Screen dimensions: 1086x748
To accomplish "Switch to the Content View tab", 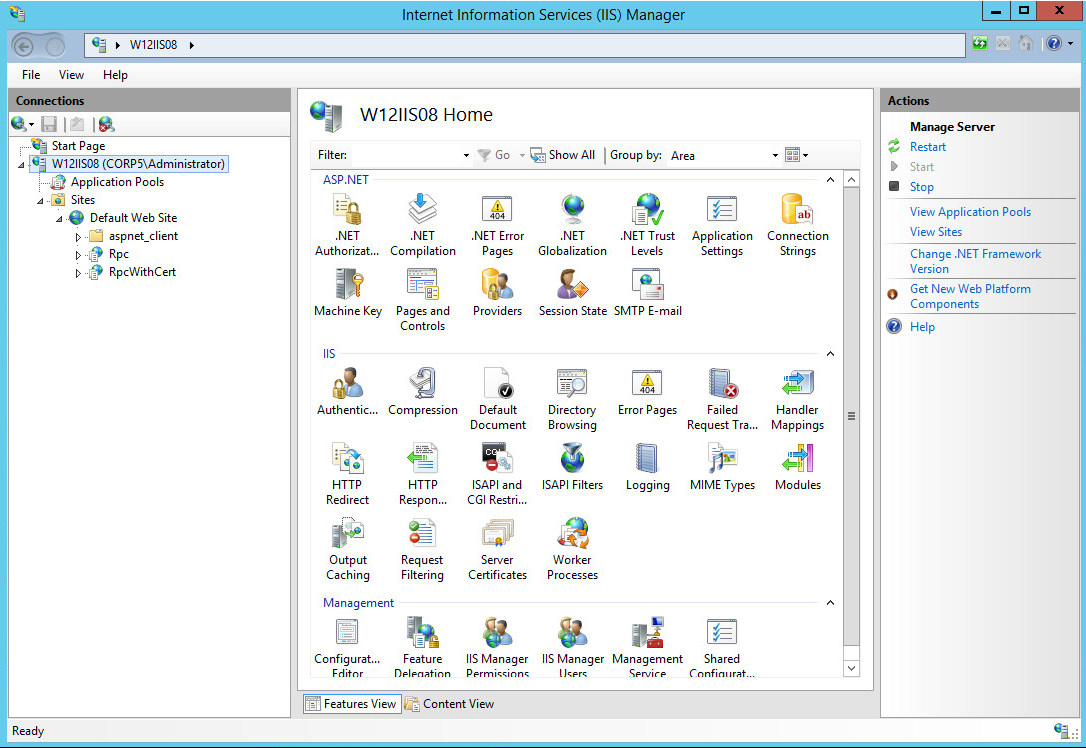I will (449, 704).
